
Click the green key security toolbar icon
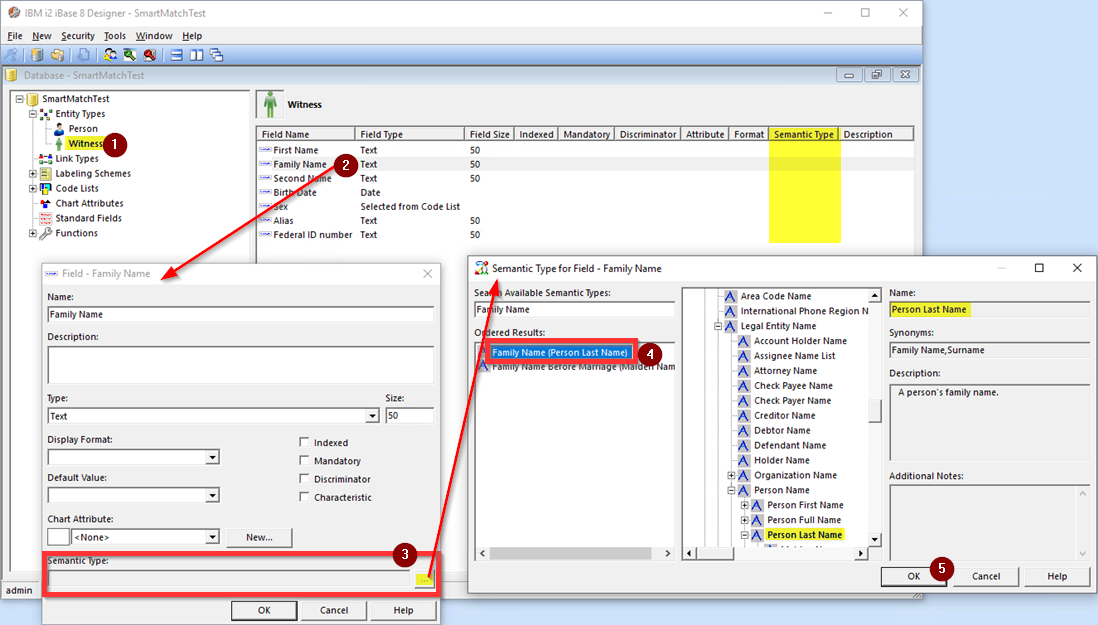[130, 55]
